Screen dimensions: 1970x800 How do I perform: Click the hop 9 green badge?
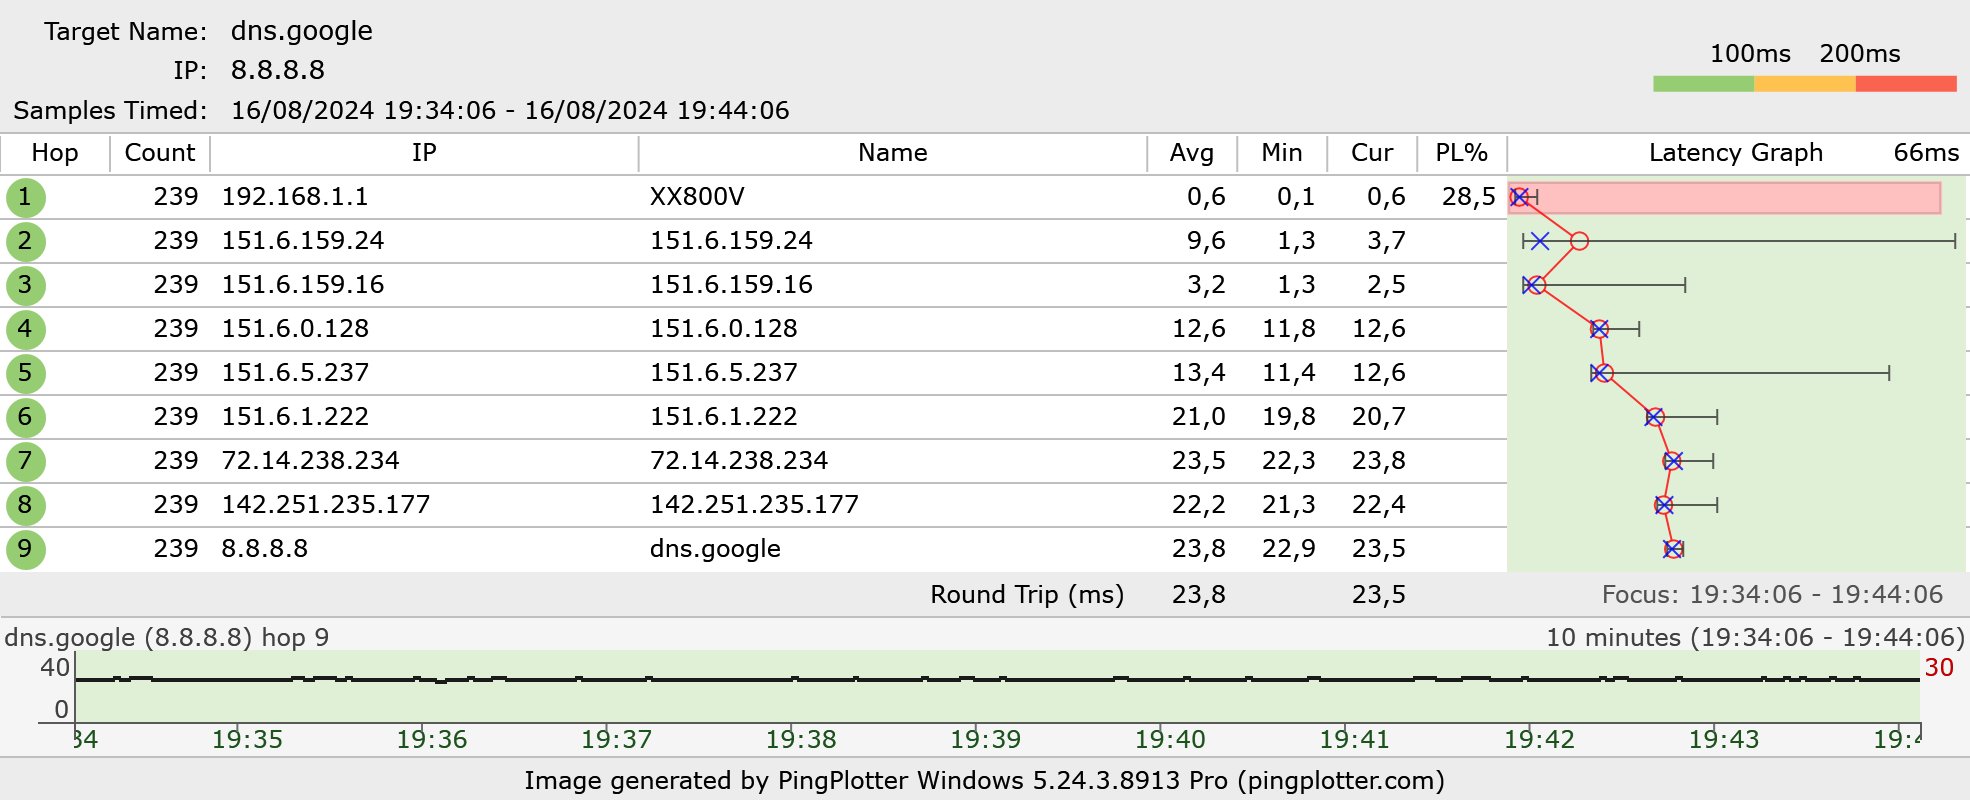pyautogui.click(x=25, y=549)
